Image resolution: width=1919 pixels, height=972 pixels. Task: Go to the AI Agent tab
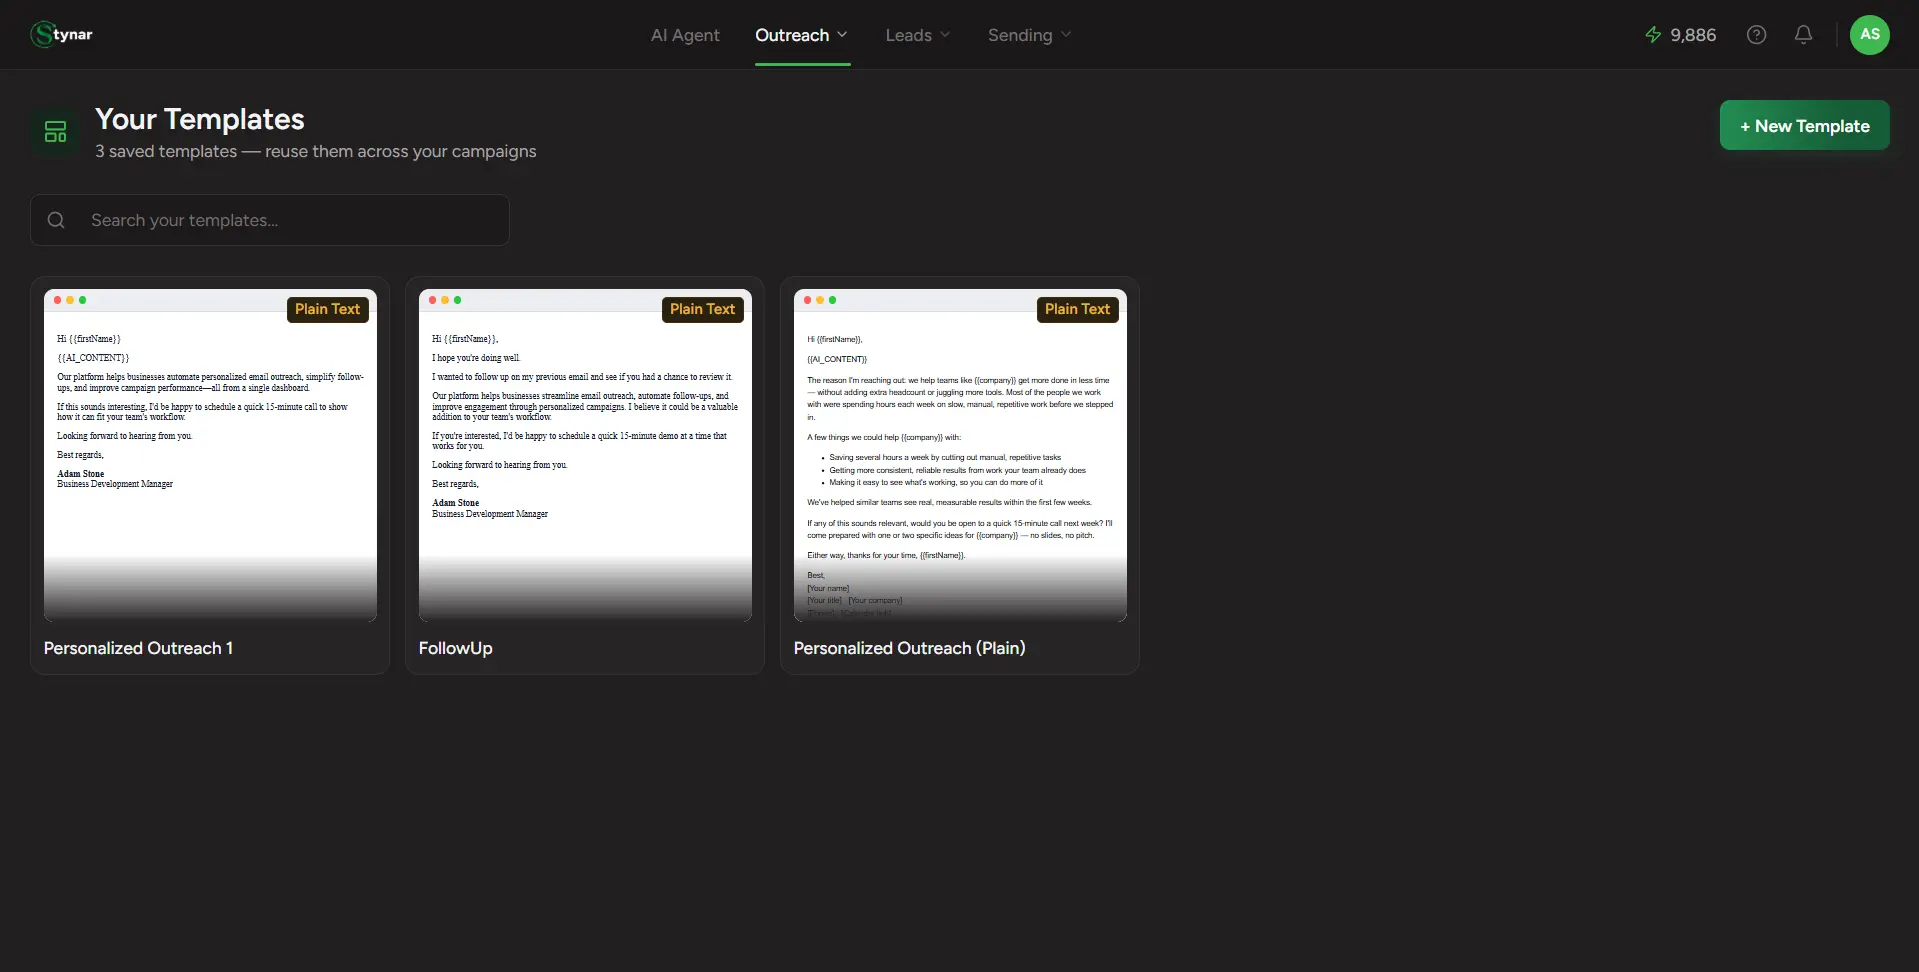(x=685, y=35)
